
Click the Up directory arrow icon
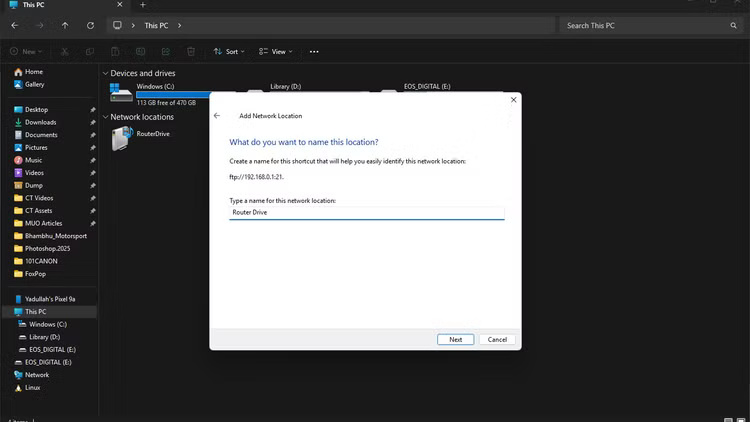pos(65,25)
